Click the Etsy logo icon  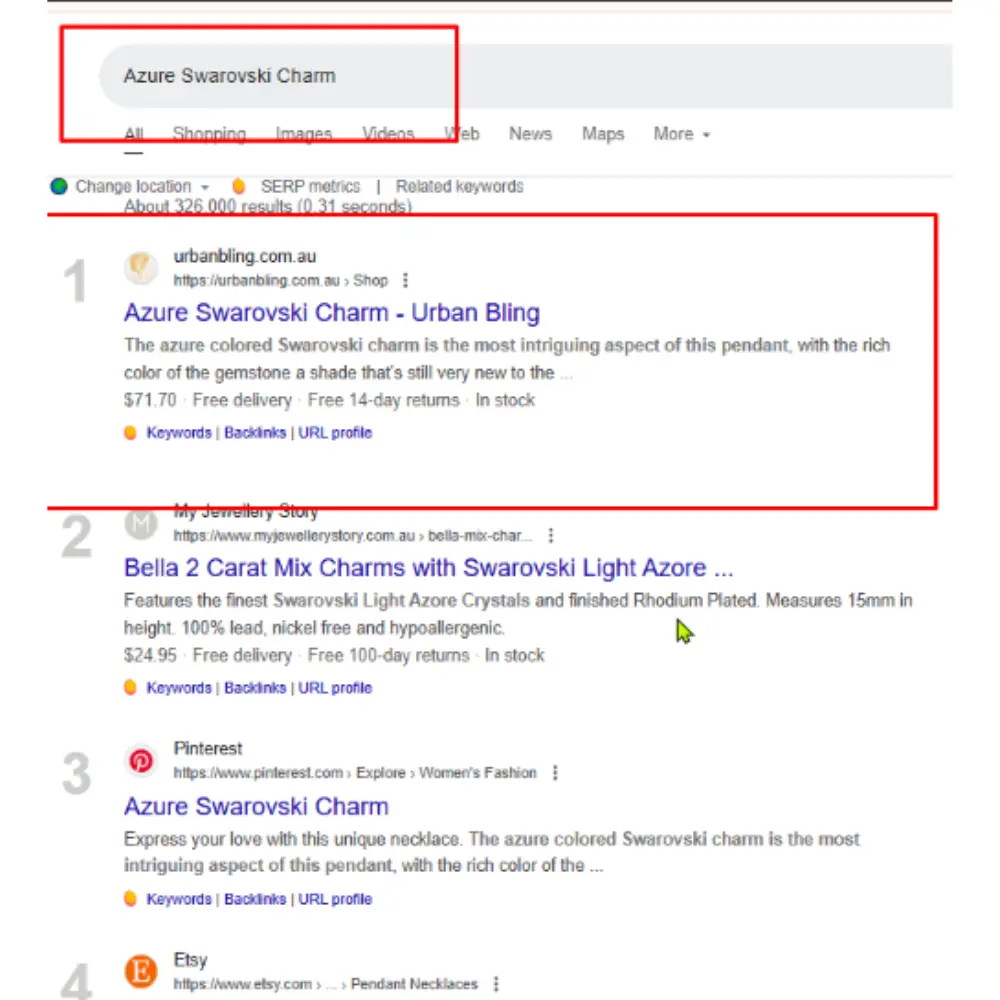(141, 971)
